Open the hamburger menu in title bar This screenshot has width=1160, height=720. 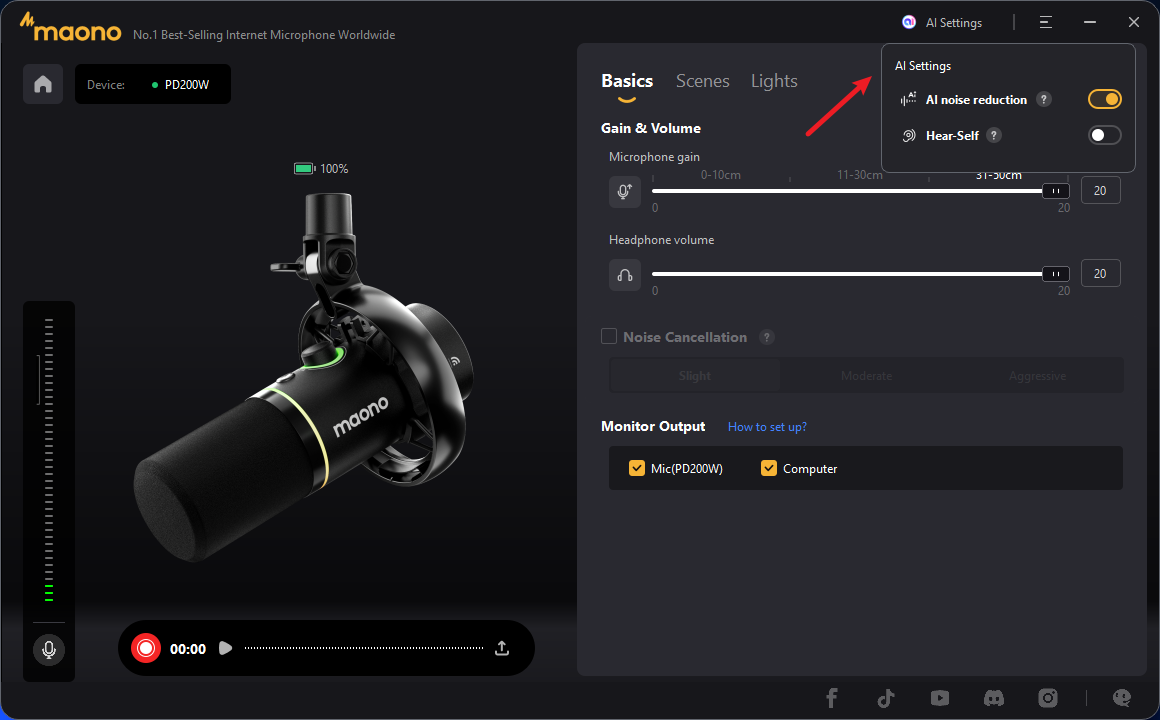1045,22
